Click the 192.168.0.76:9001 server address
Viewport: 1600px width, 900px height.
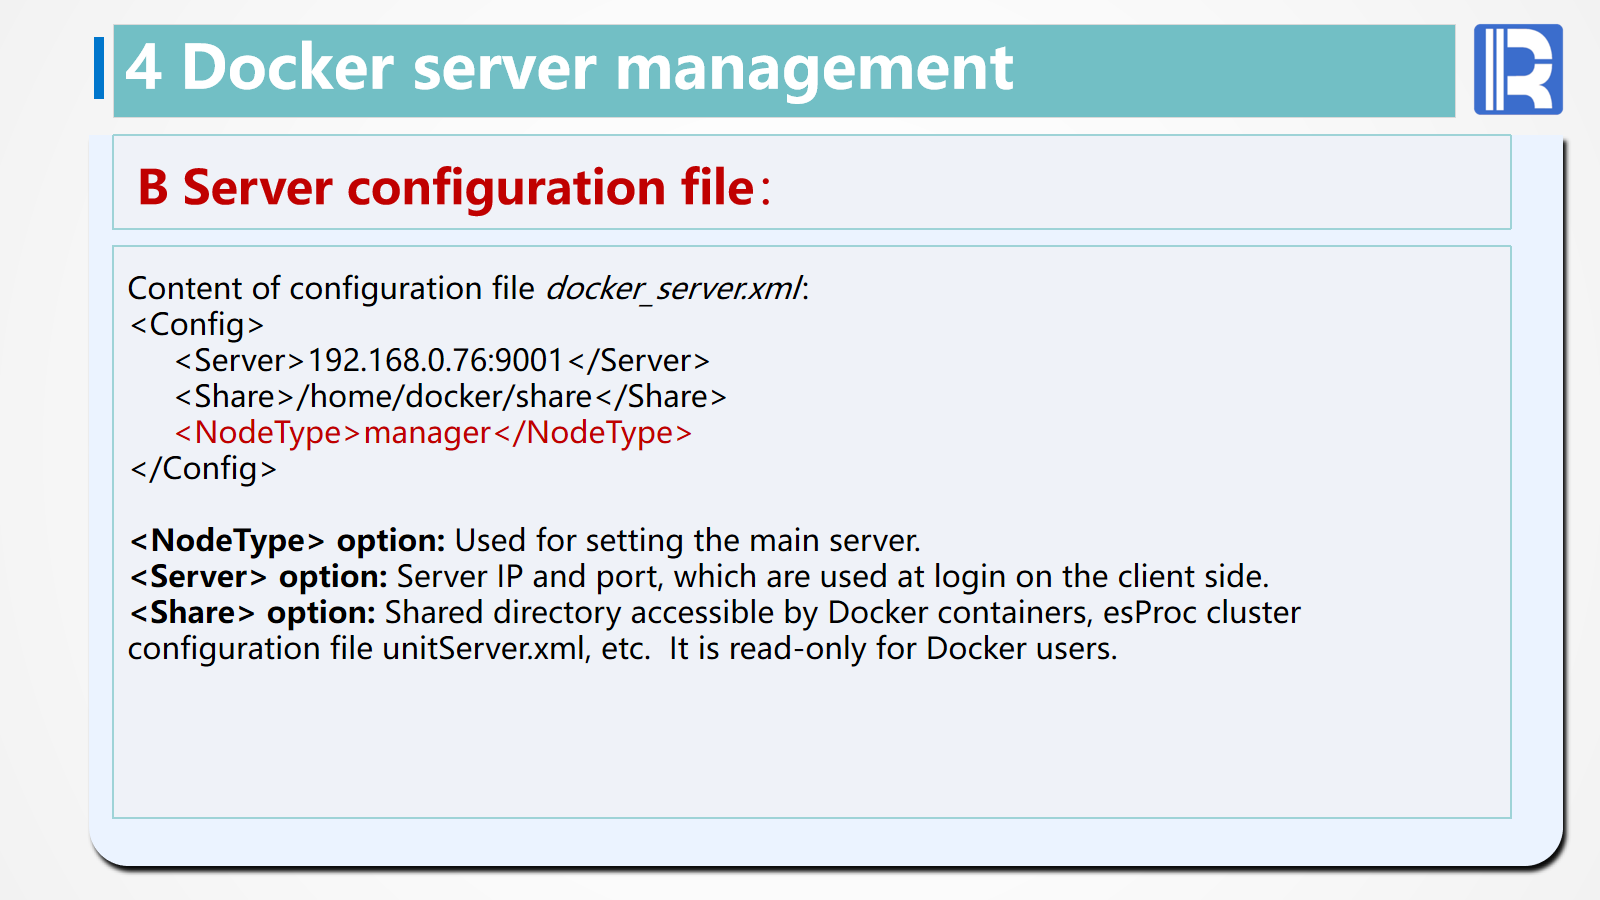[436, 361]
